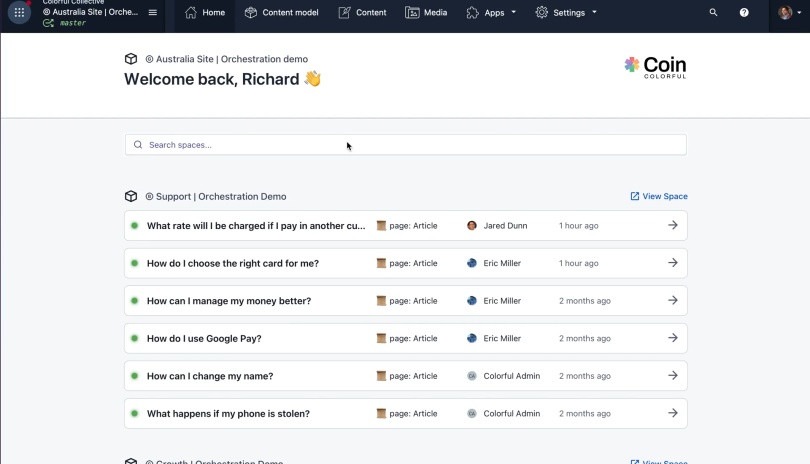Expand the Apps dropdown menu
Viewport: 810px width, 464px height.
(491, 12)
